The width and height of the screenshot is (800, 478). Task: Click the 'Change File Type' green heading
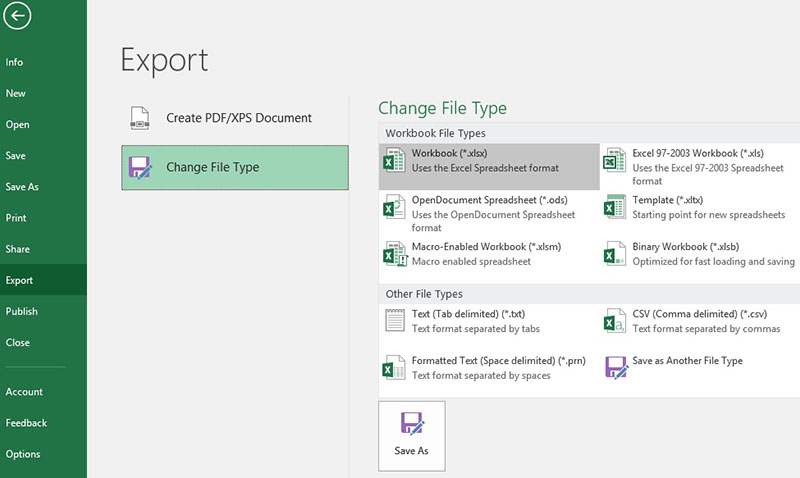click(442, 108)
